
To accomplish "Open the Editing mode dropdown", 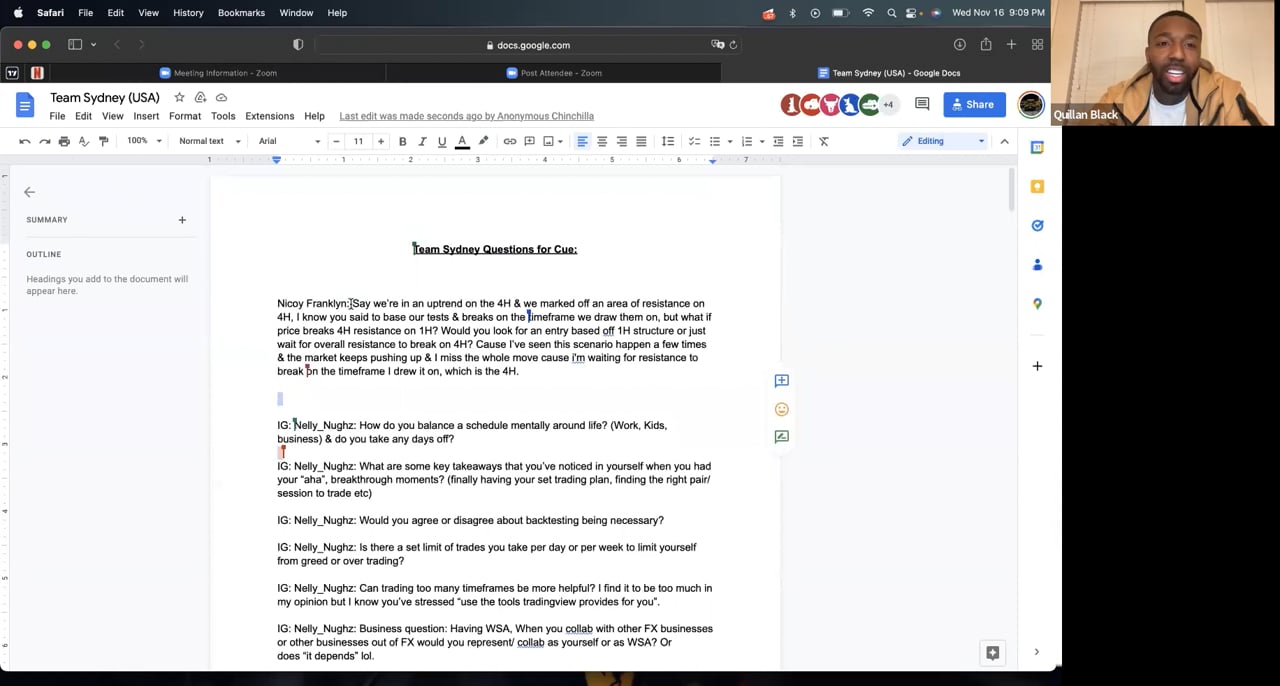I will [943, 141].
